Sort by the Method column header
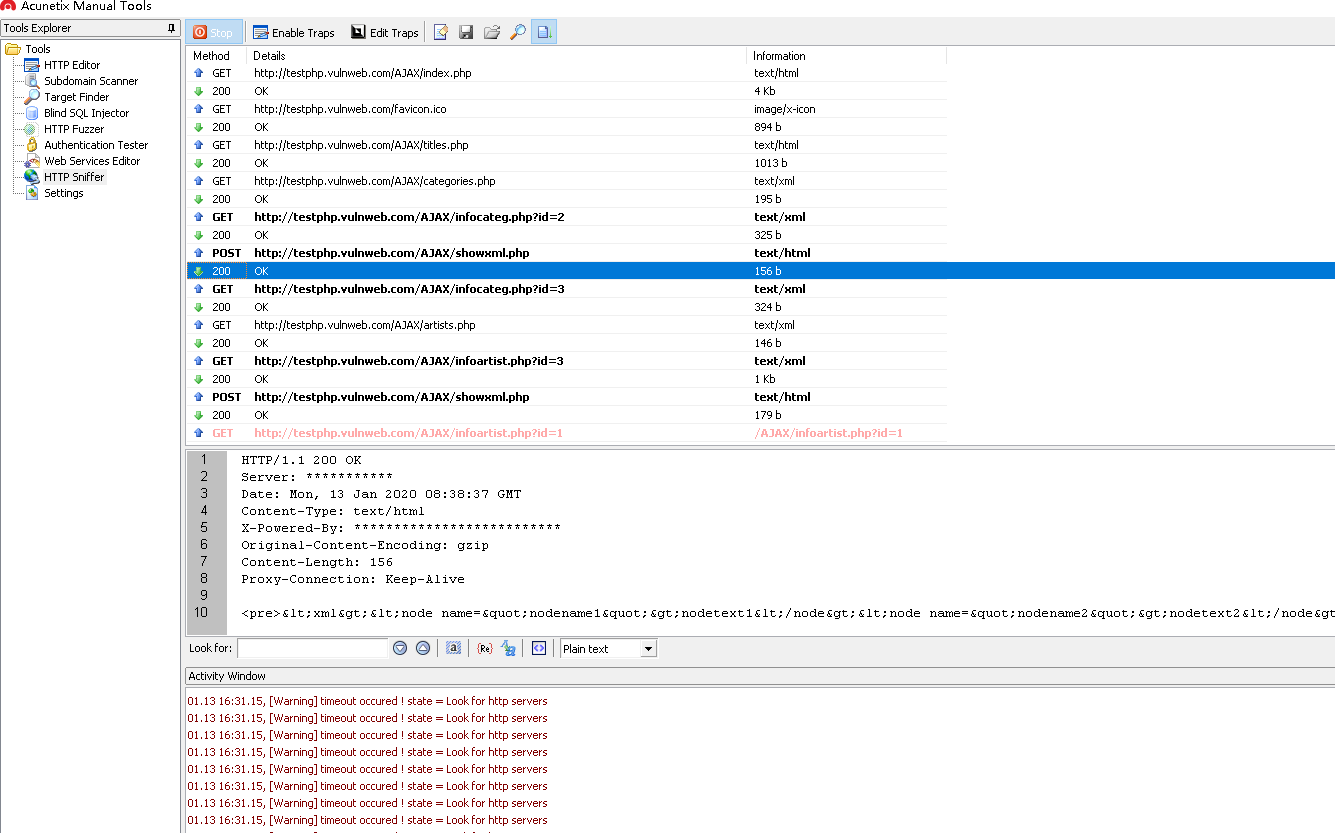The height and width of the screenshot is (833, 1335). click(216, 56)
